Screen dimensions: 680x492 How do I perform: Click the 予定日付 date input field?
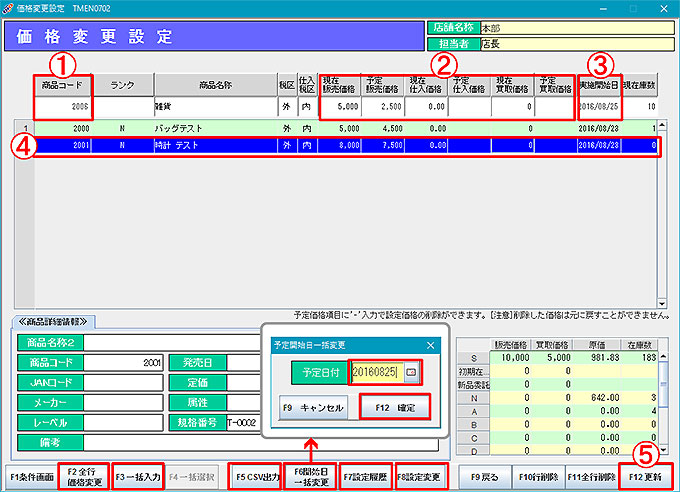tap(377, 372)
